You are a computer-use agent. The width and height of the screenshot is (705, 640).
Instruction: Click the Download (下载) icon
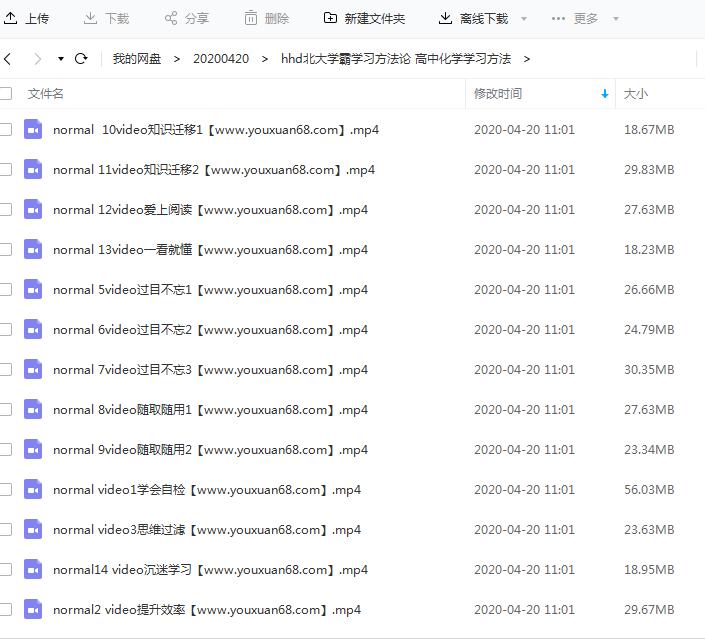pos(90,18)
